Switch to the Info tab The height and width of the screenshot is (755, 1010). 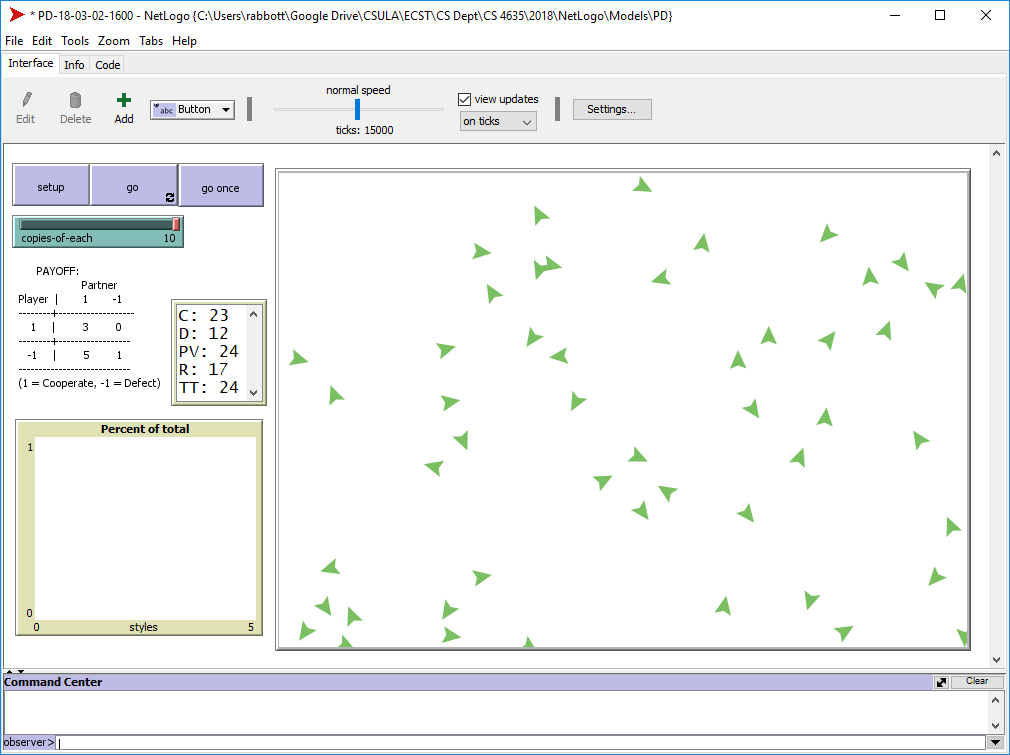coord(74,65)
